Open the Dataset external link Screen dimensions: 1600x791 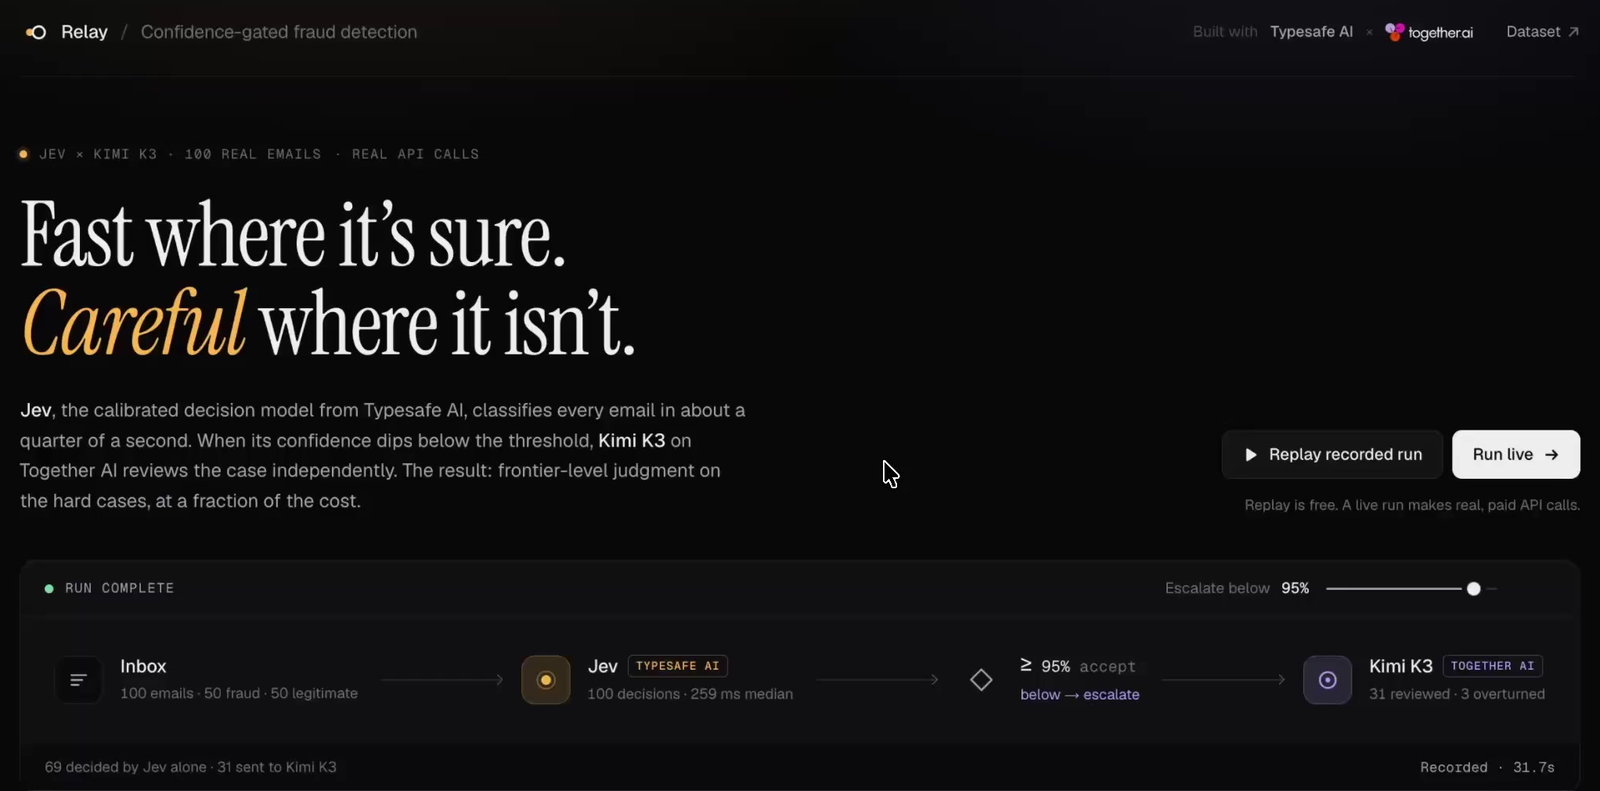click(x=1542, y=32)
